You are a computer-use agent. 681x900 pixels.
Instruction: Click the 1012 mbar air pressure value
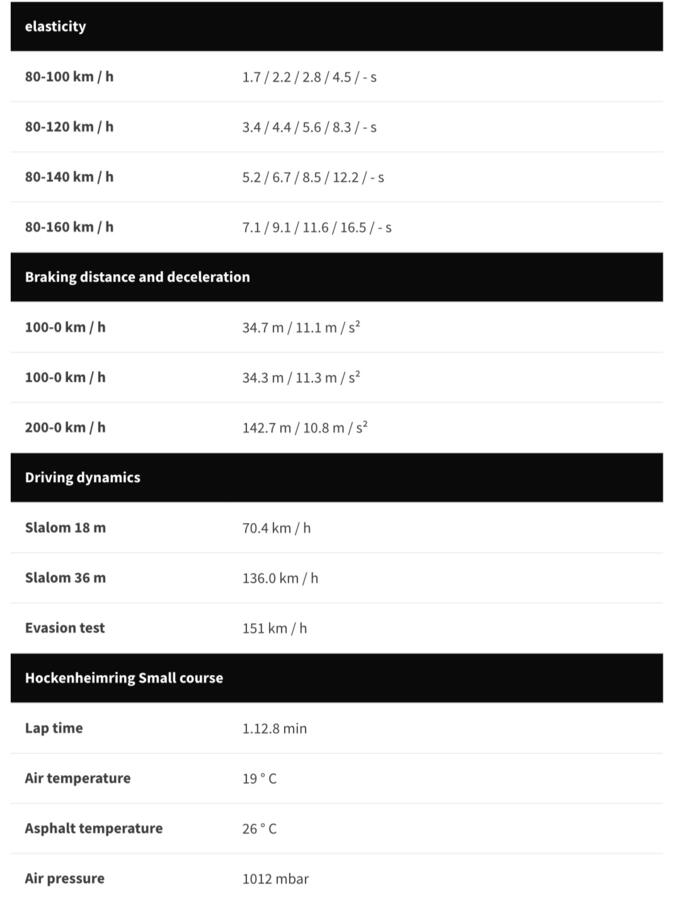click(275, 879)
